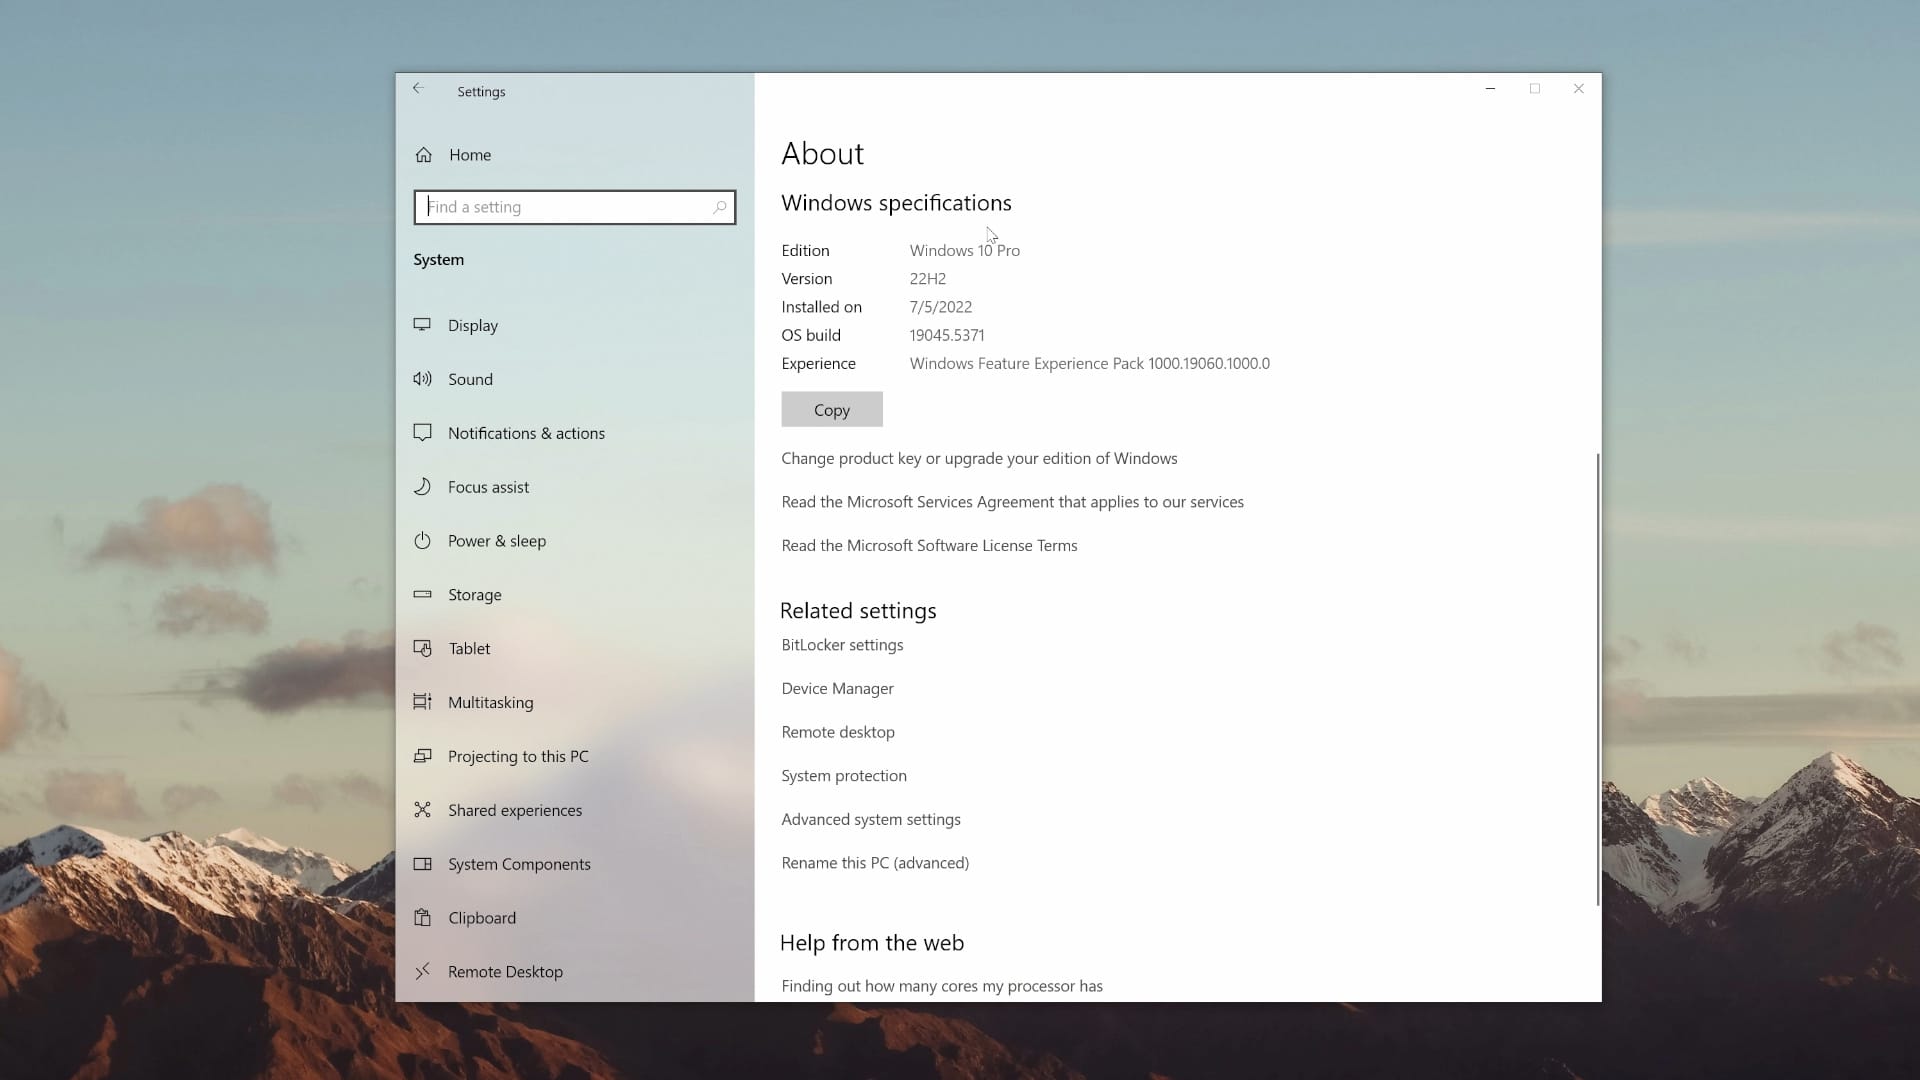The image size is (1920, 1080).
Task: Read the Microsoft Software License Terms
Action: click(x=929, y=545)
